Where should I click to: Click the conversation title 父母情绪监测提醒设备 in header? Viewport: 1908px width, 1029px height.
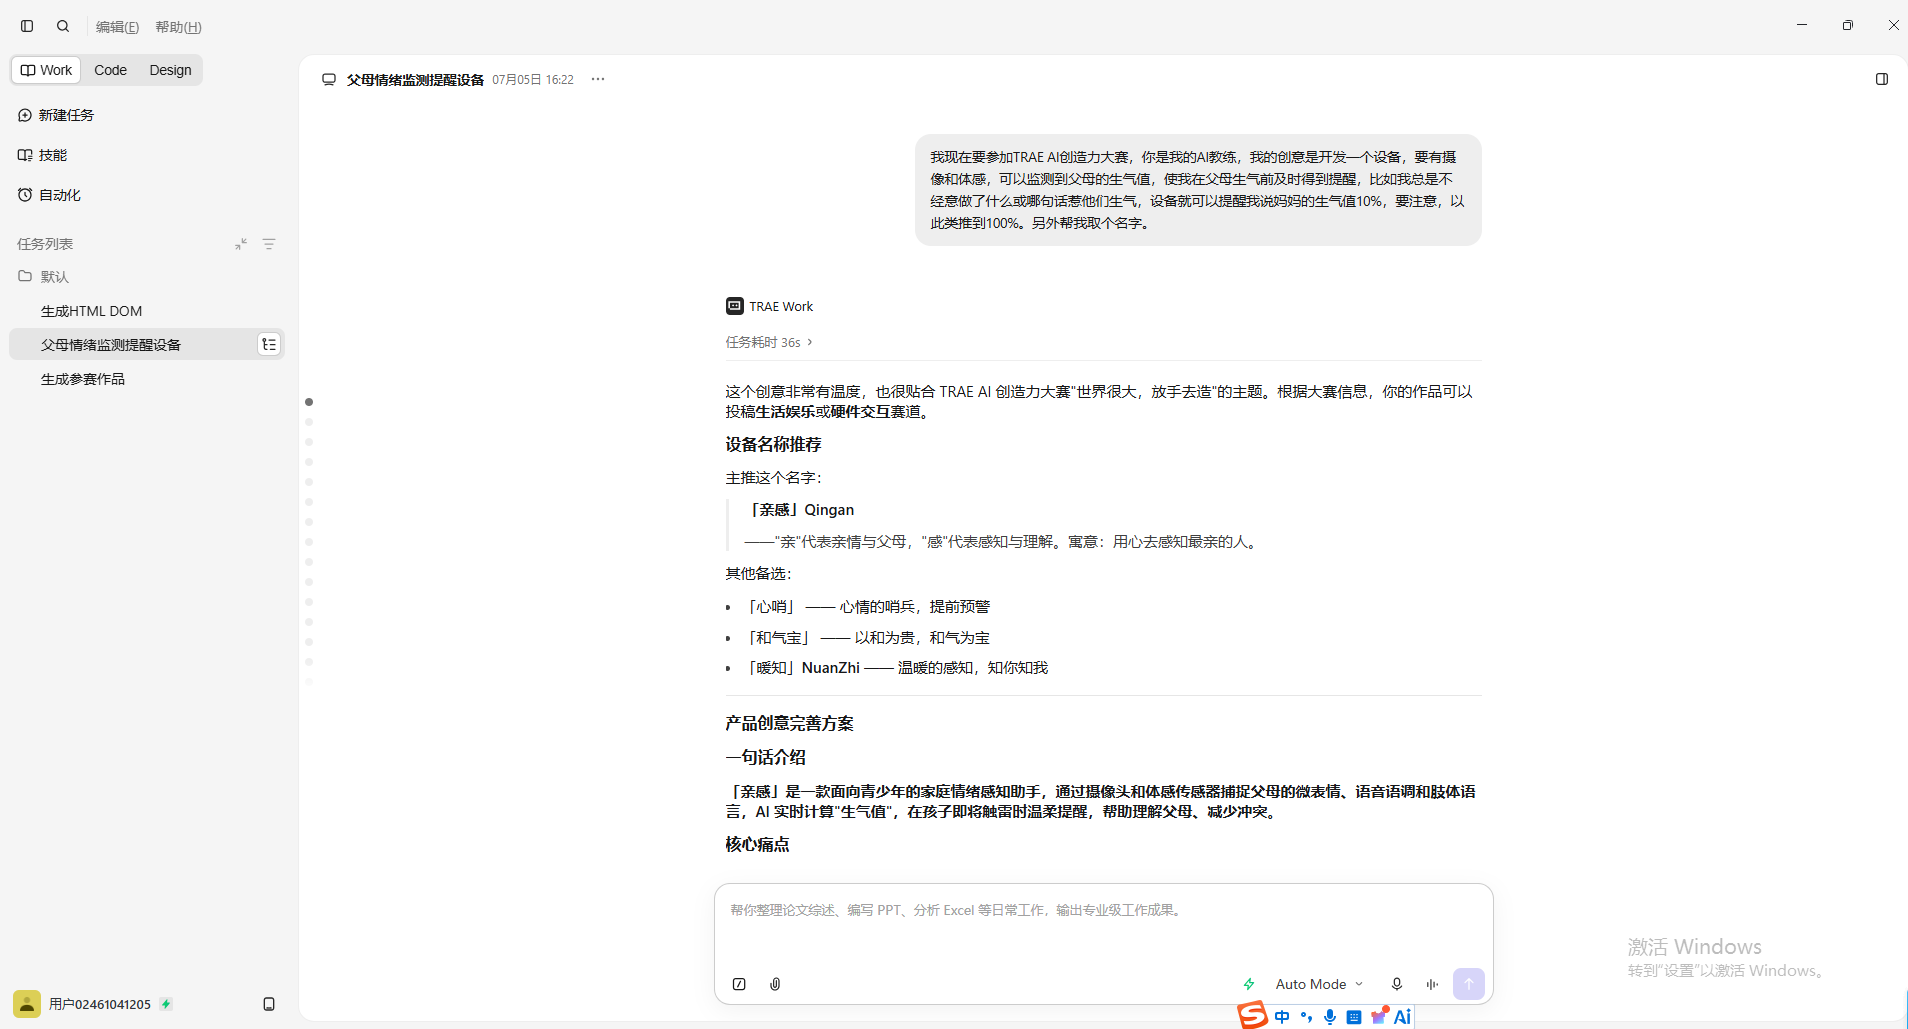[x=415, y=80]
